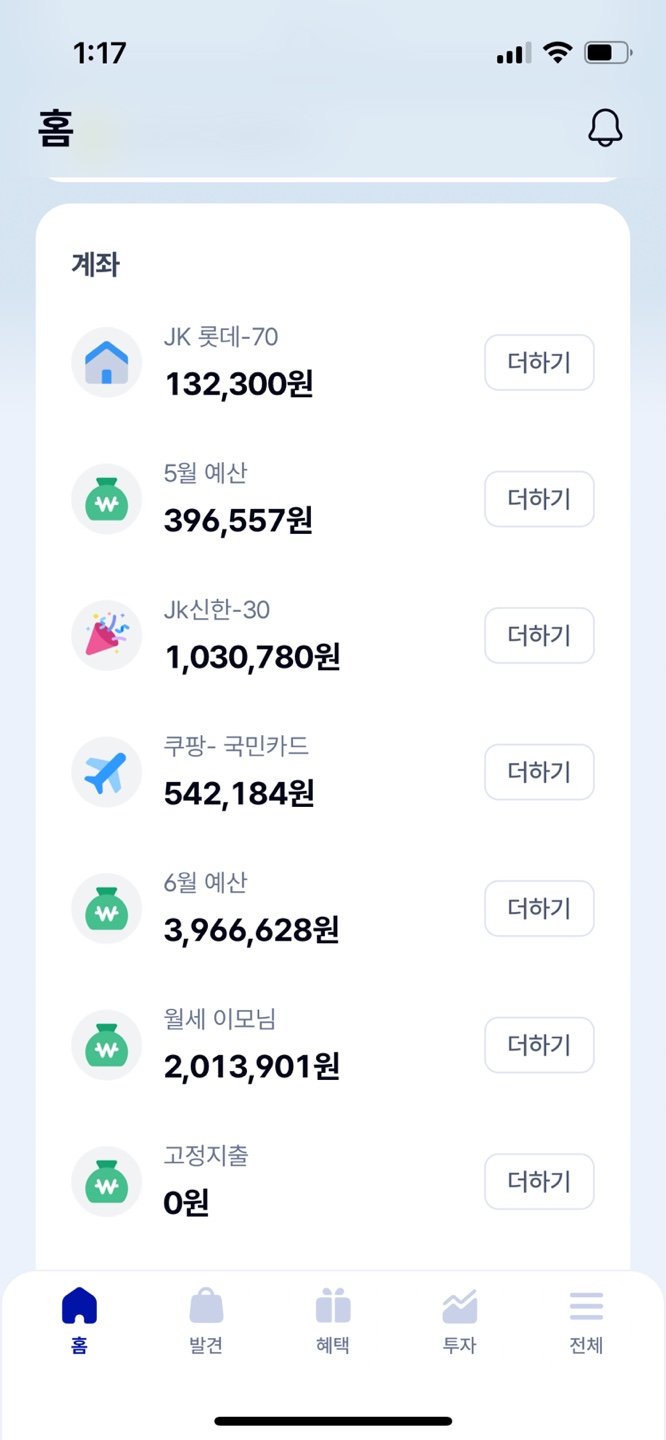Open the notification bell icon

click(x=605, y=128)
